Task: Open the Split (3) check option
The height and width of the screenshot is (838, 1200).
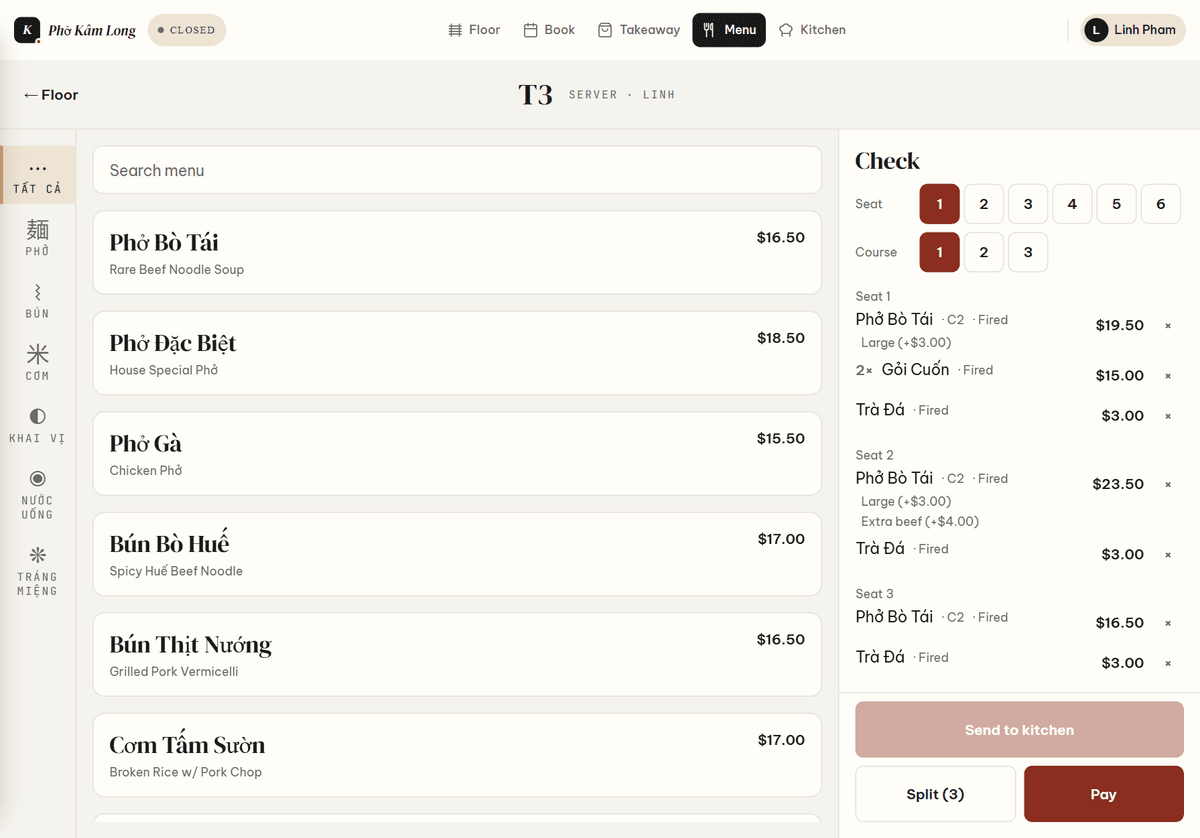Action: (935, 794)
